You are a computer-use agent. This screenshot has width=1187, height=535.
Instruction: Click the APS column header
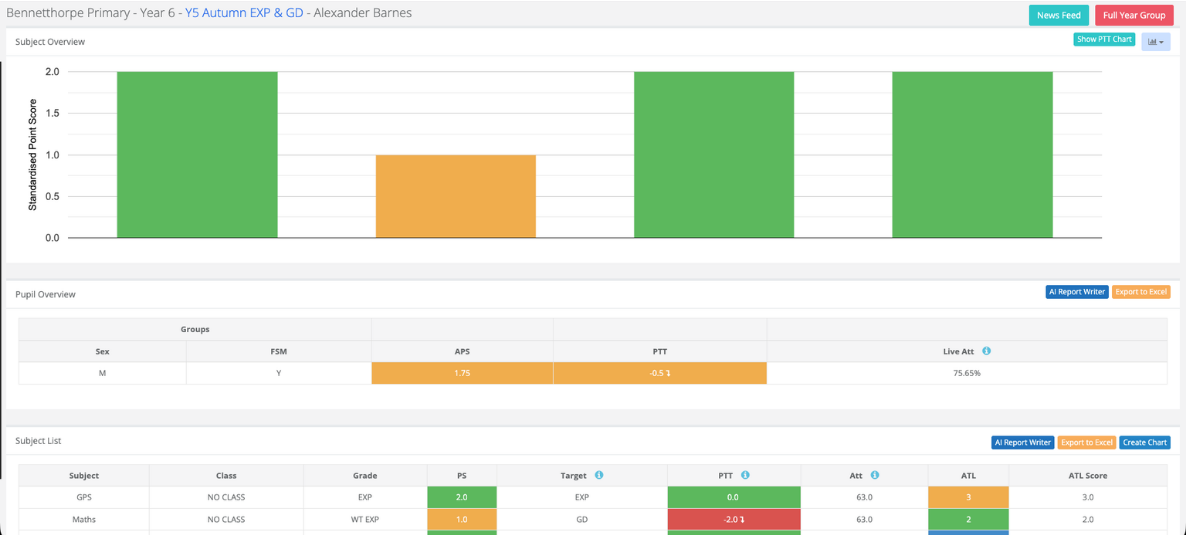click(463, 351)
